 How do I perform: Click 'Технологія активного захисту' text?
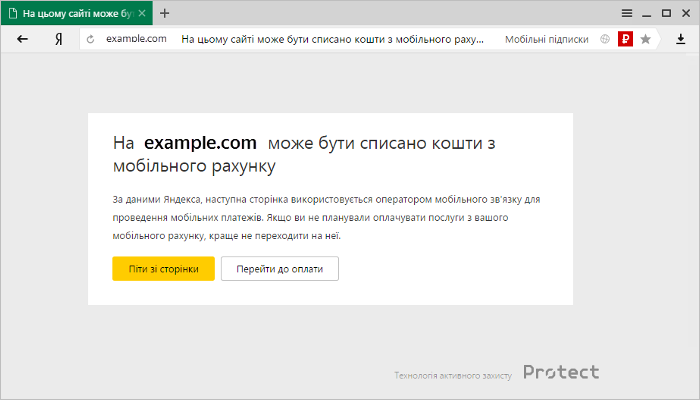[453, 375]
